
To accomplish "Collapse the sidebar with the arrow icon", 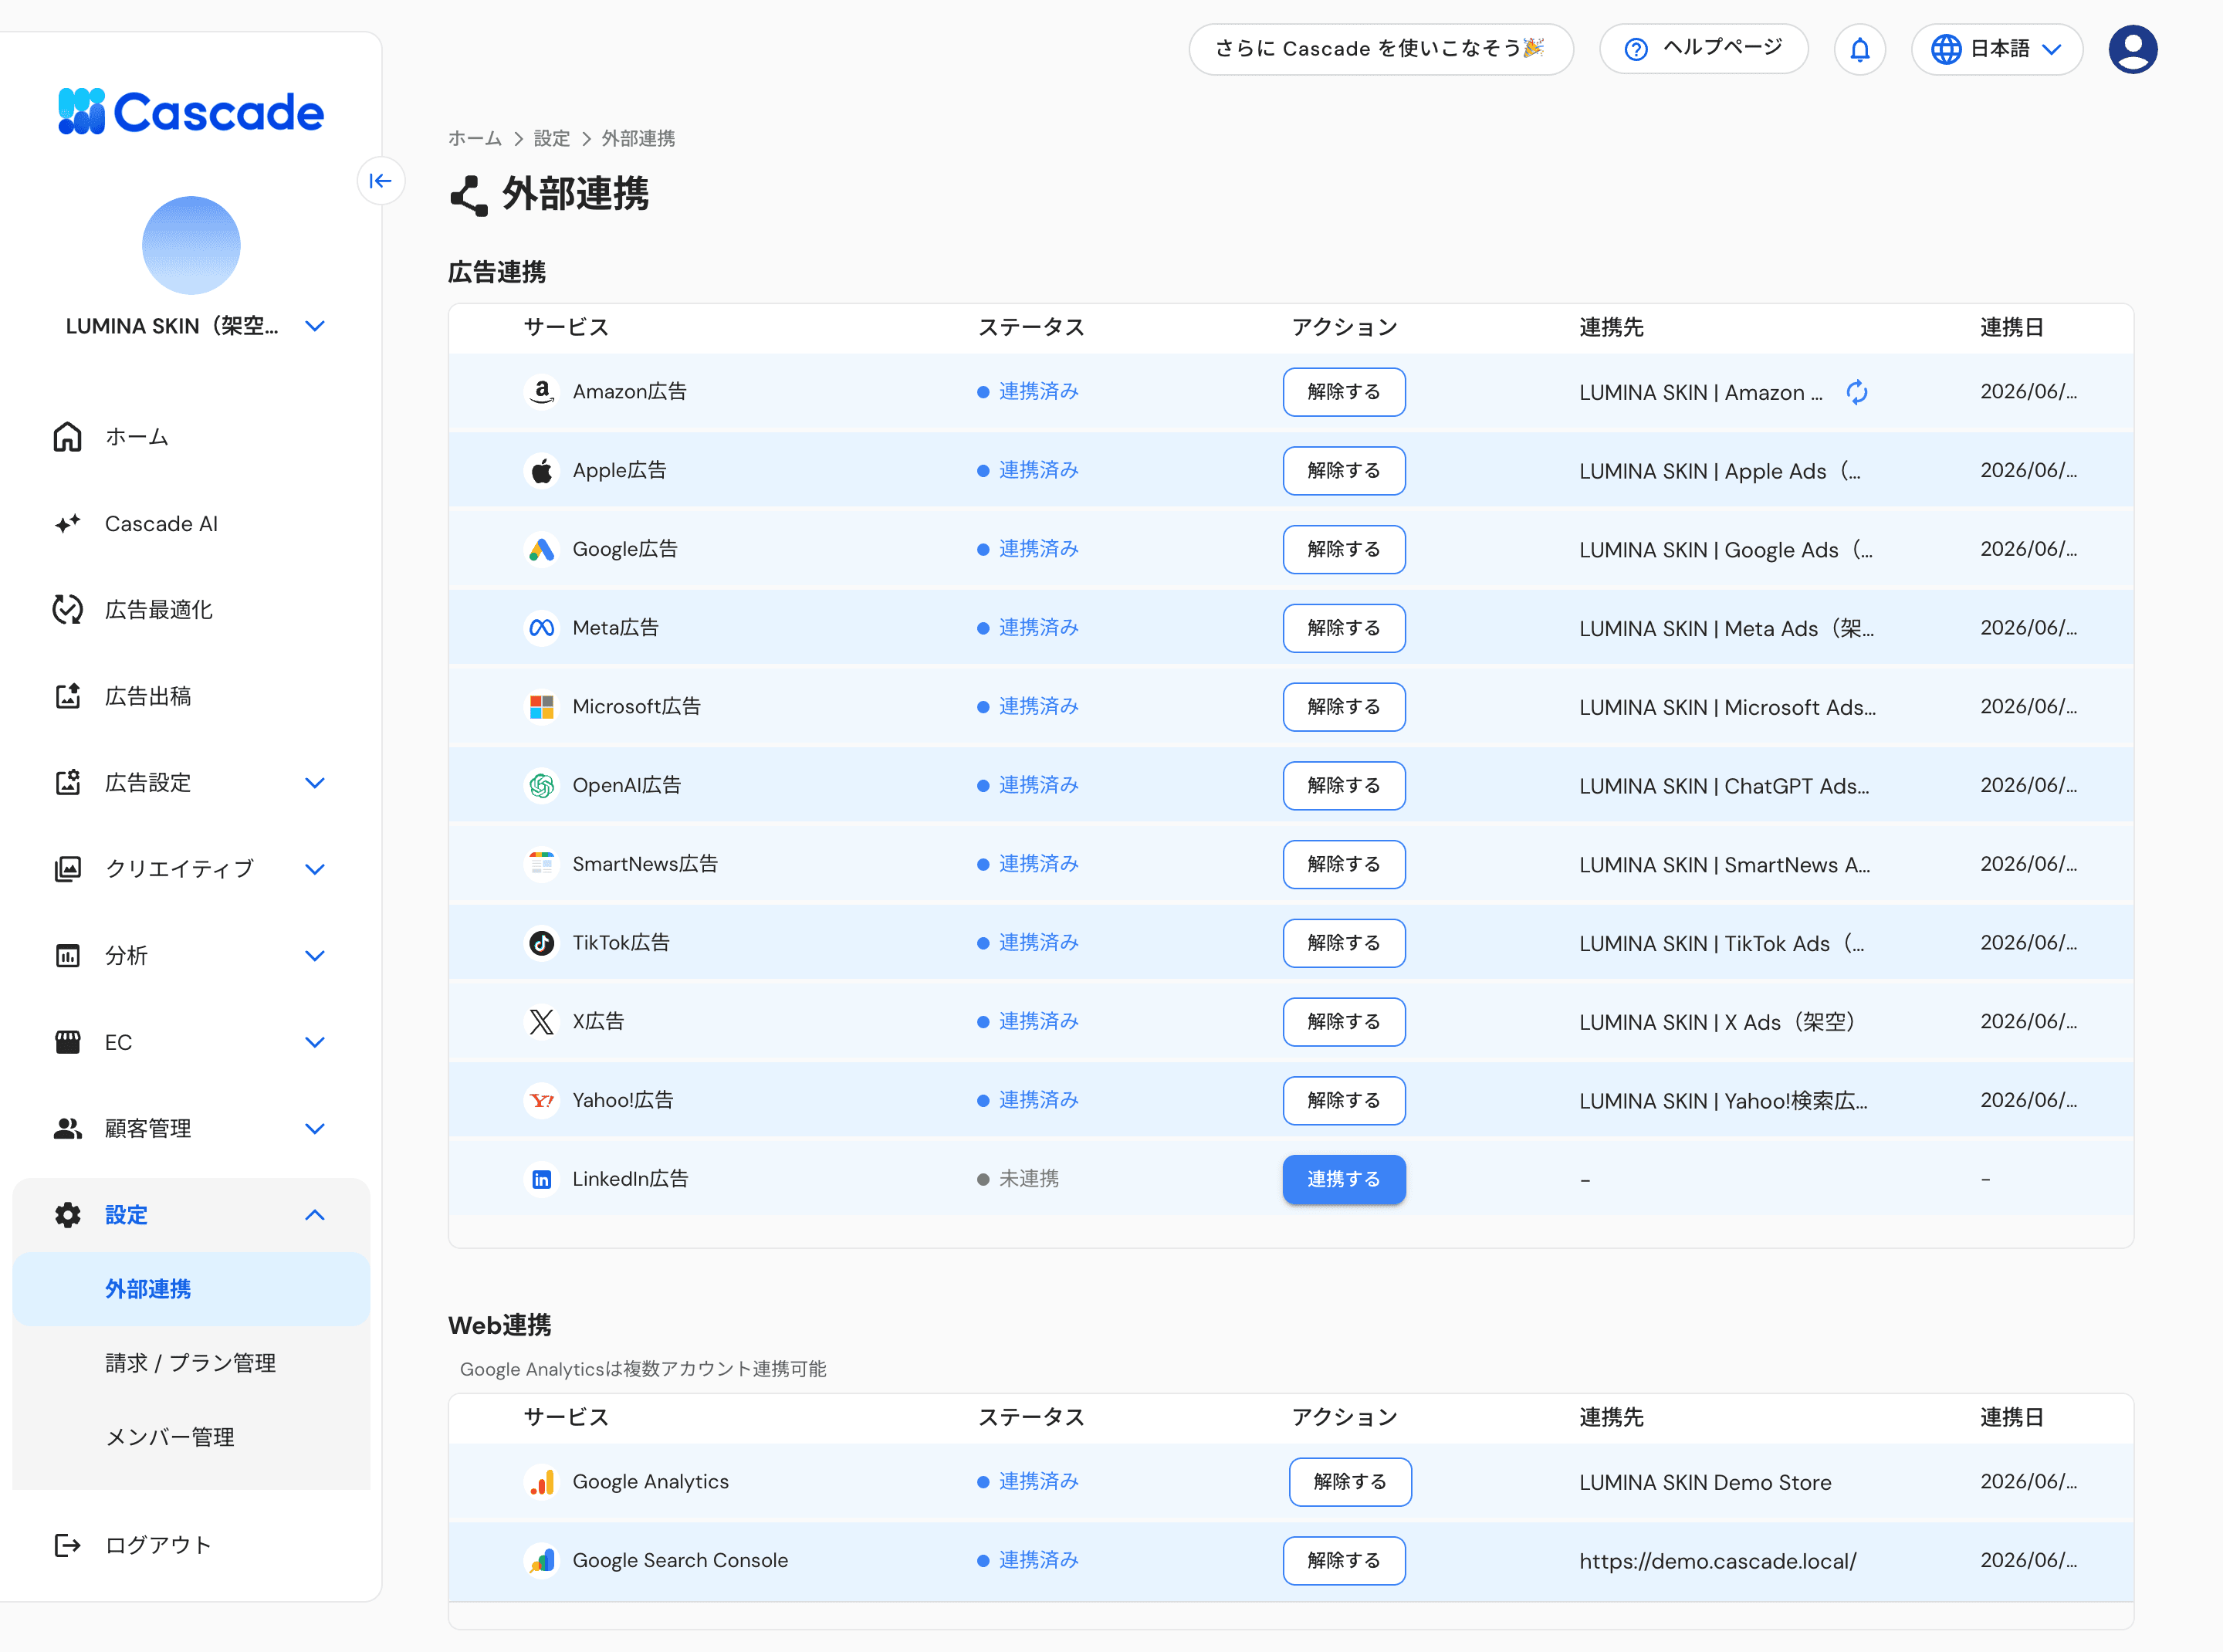I will pyautogui.click(x=381, y=181).
